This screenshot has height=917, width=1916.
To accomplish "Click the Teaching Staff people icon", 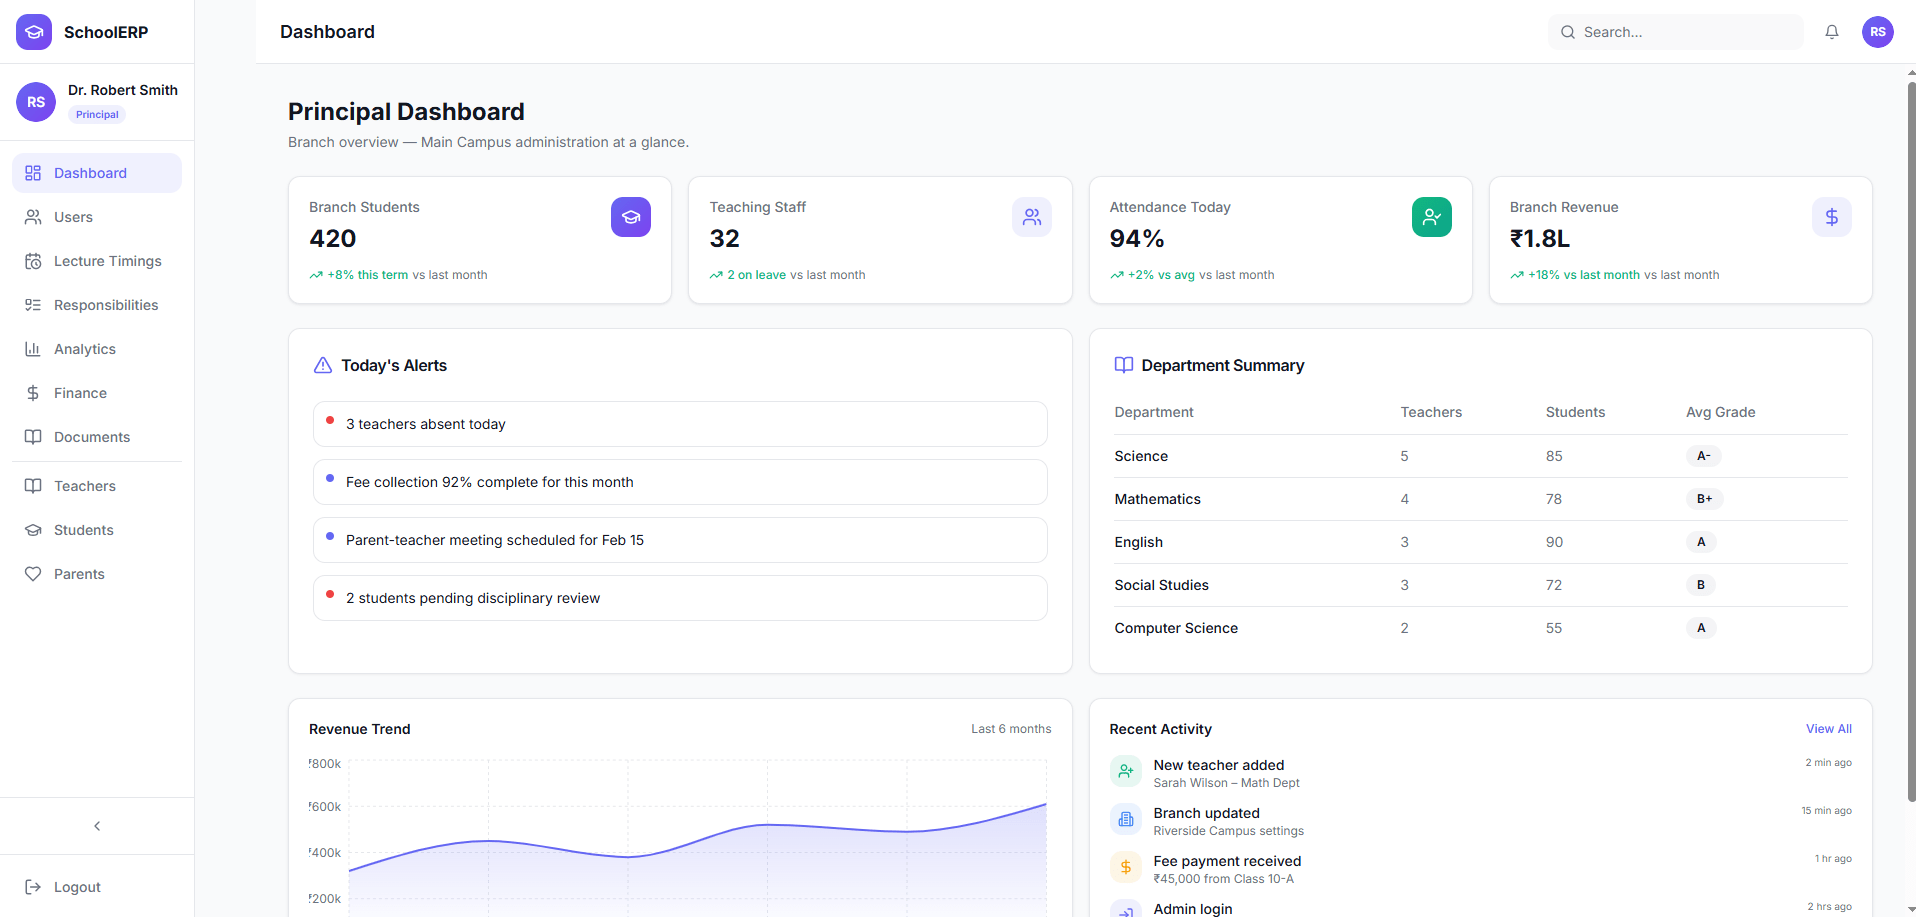I will 1032,217.
